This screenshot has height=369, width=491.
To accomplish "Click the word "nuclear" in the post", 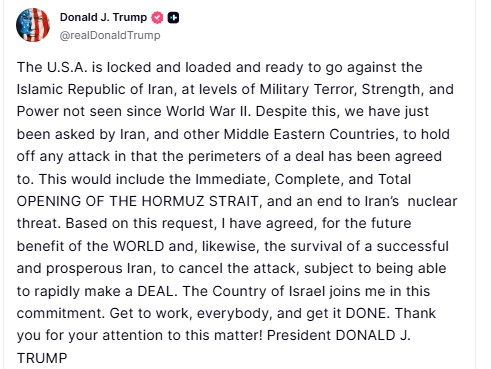I will pos(432,201).
